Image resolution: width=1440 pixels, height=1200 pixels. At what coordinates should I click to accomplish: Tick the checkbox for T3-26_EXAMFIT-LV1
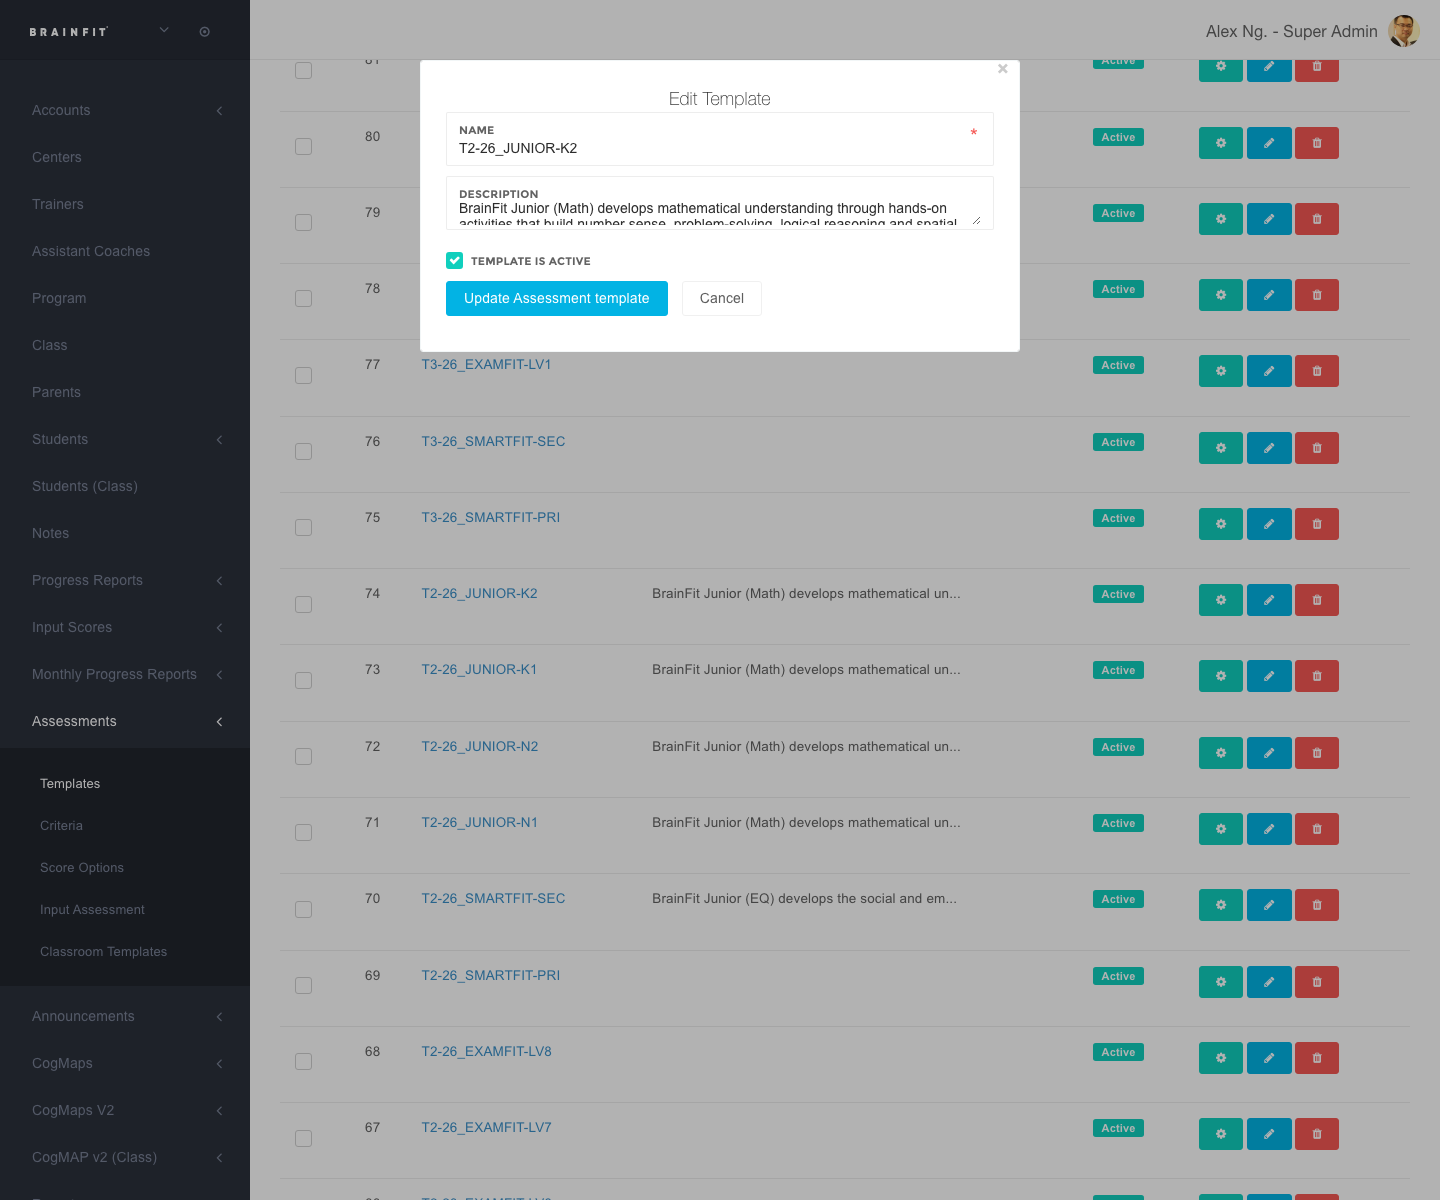[304, 376]
